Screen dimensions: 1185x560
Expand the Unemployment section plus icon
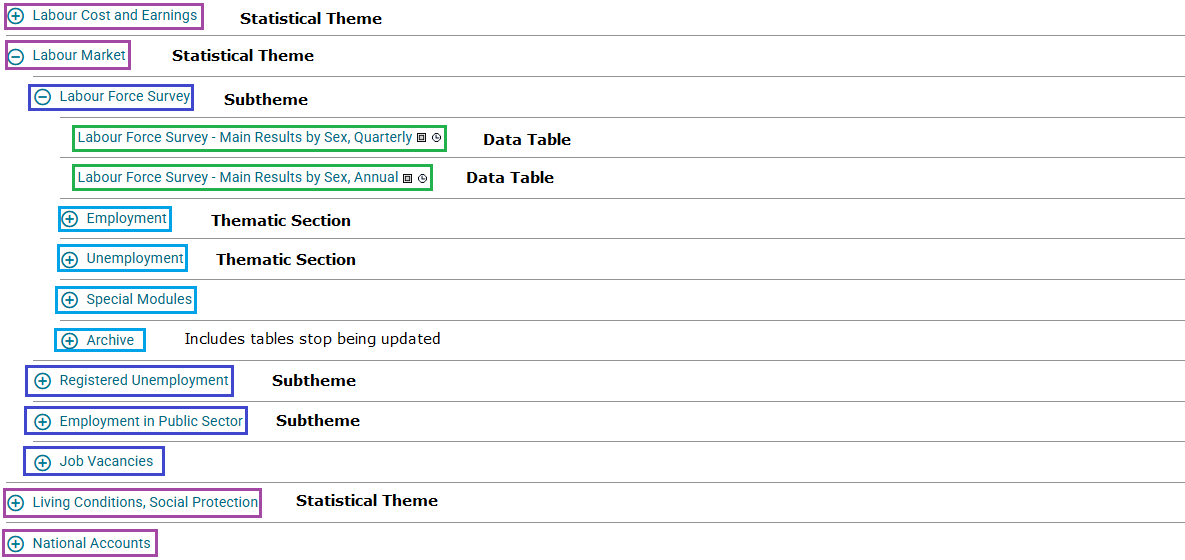pyautogui.click(x=70, y=259)
